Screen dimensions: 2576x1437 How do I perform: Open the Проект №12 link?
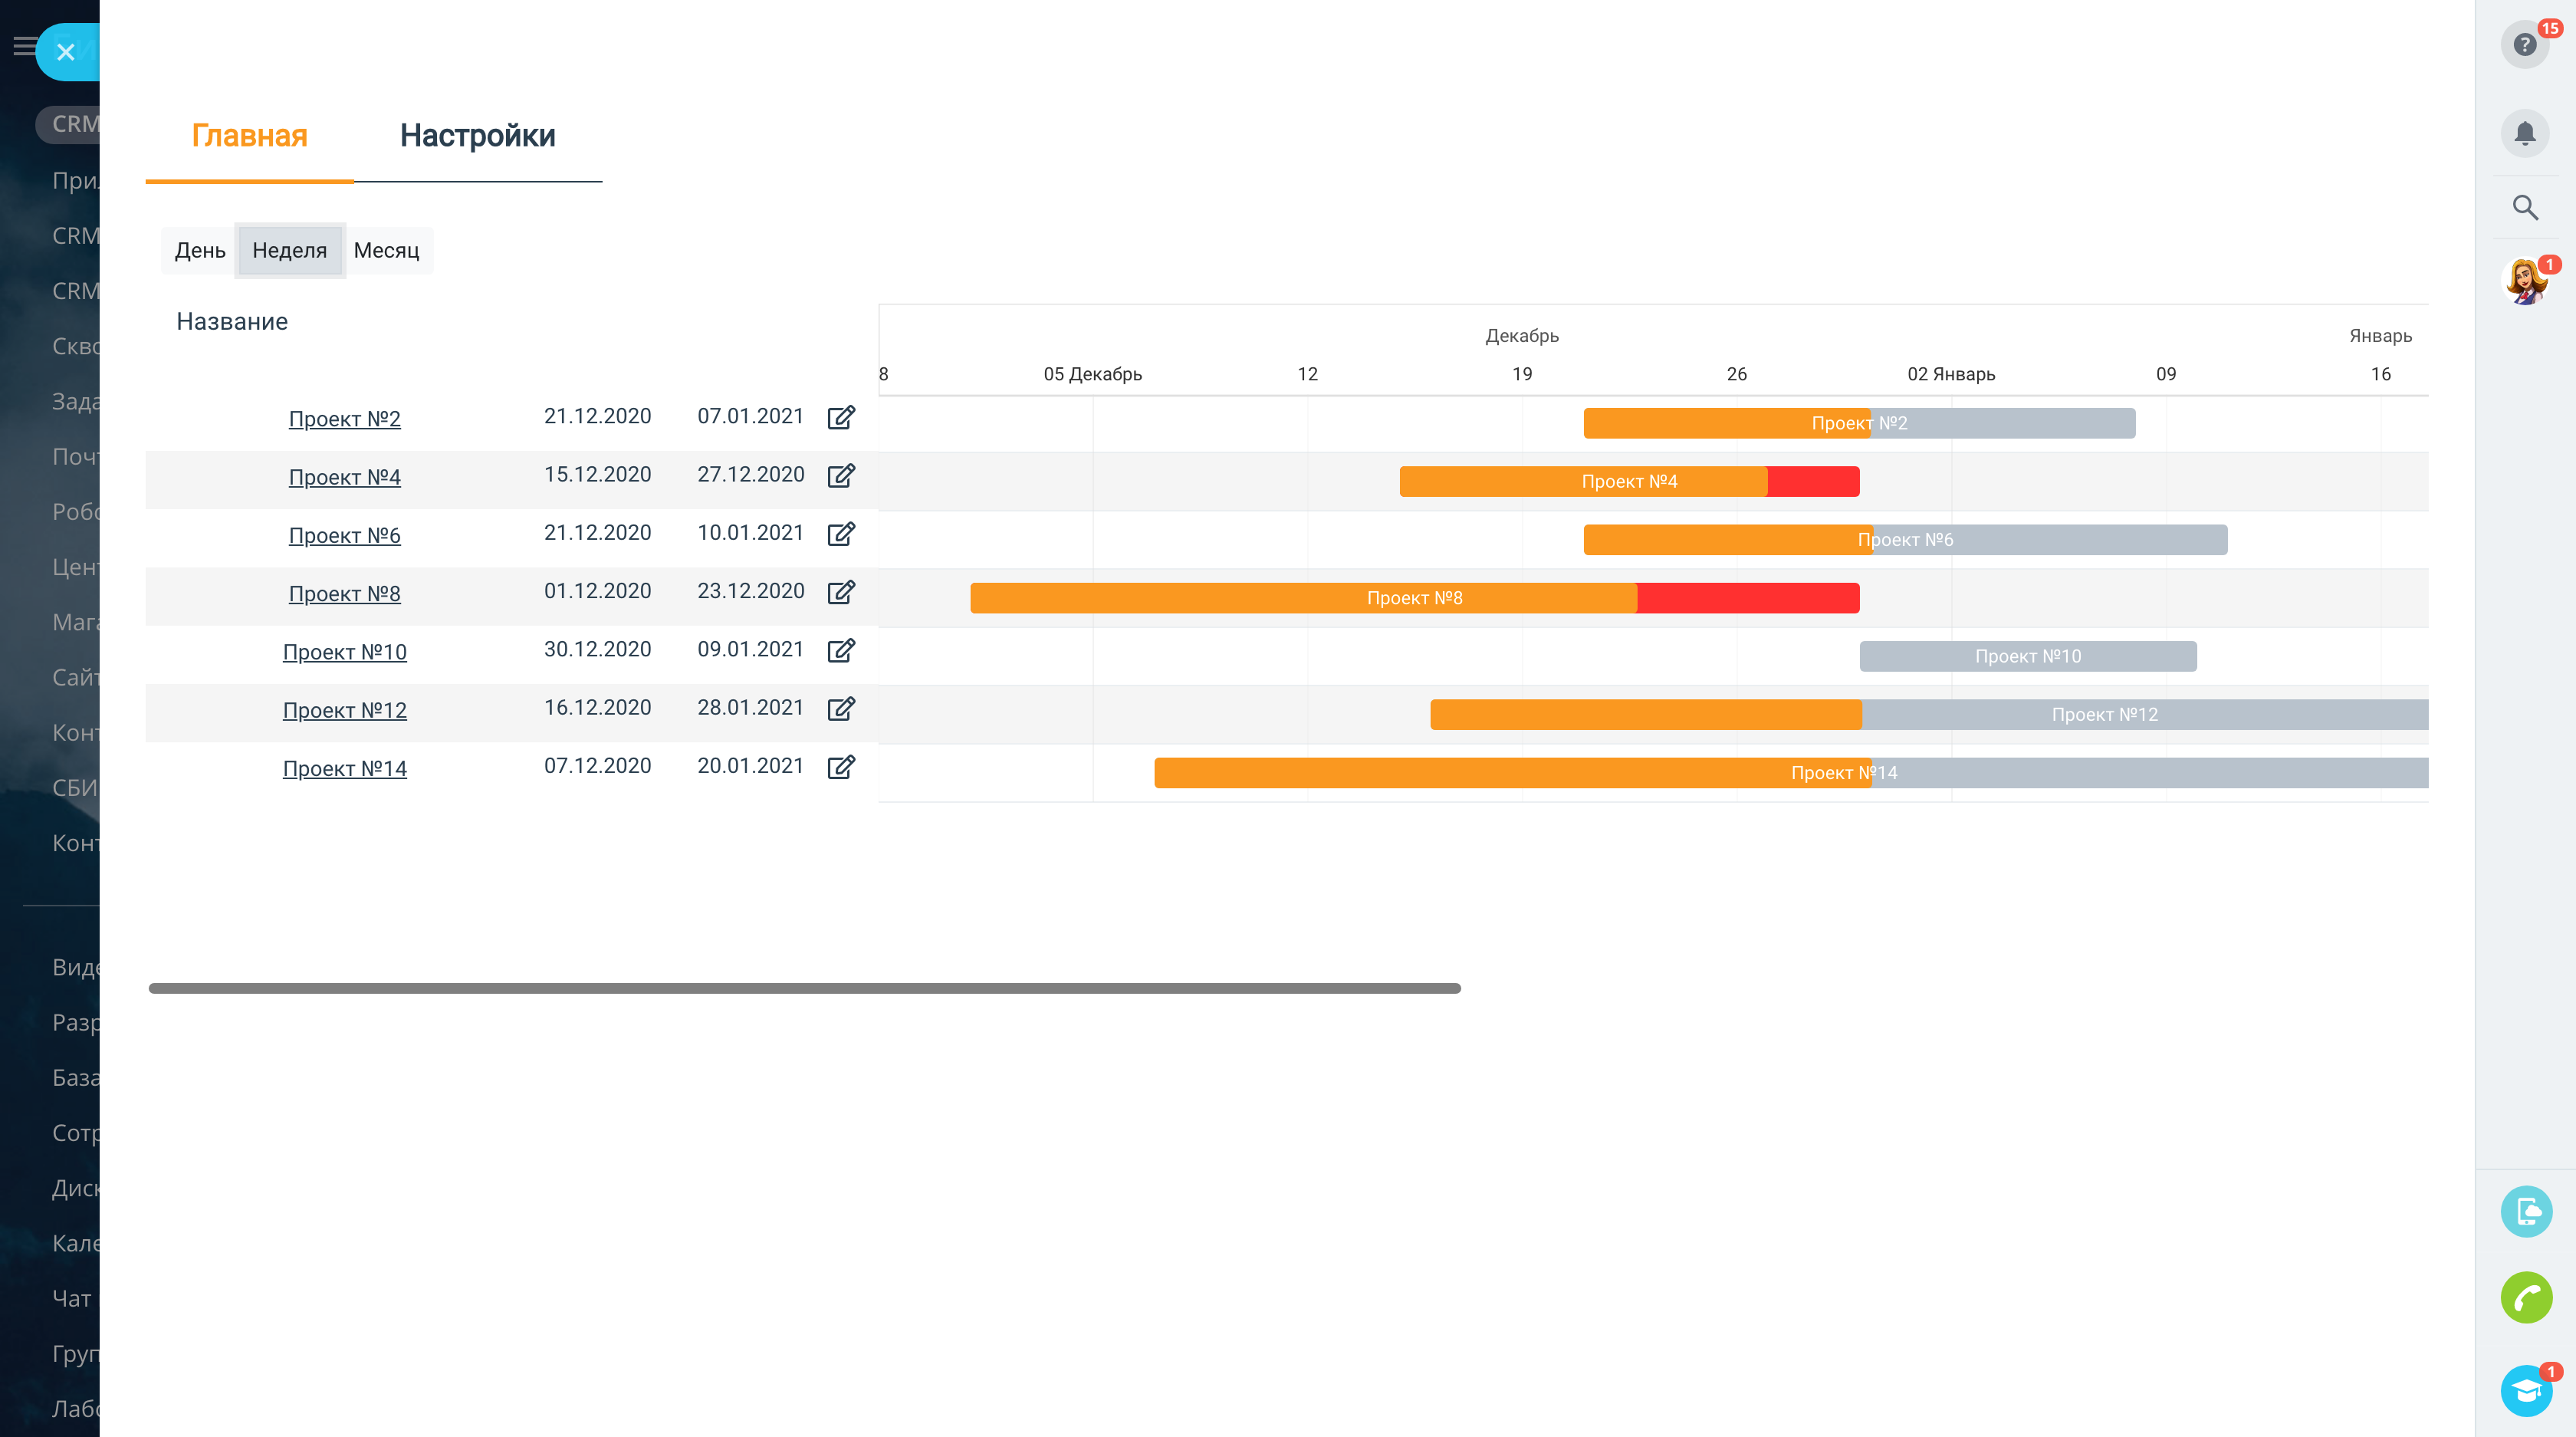pyautogui.click(x=344, y=710)
